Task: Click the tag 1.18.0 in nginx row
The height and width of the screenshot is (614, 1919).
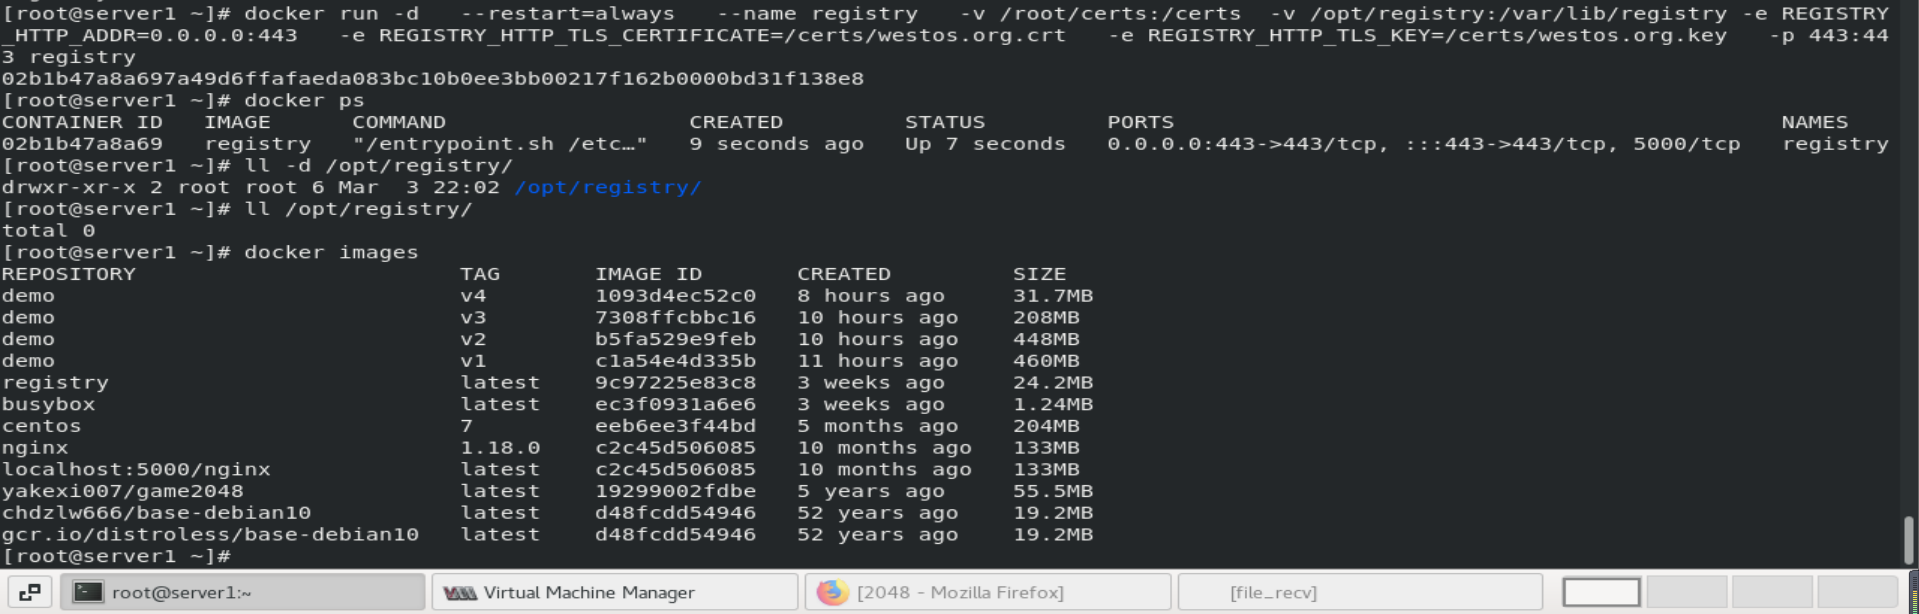Action: tap(500, 448)
